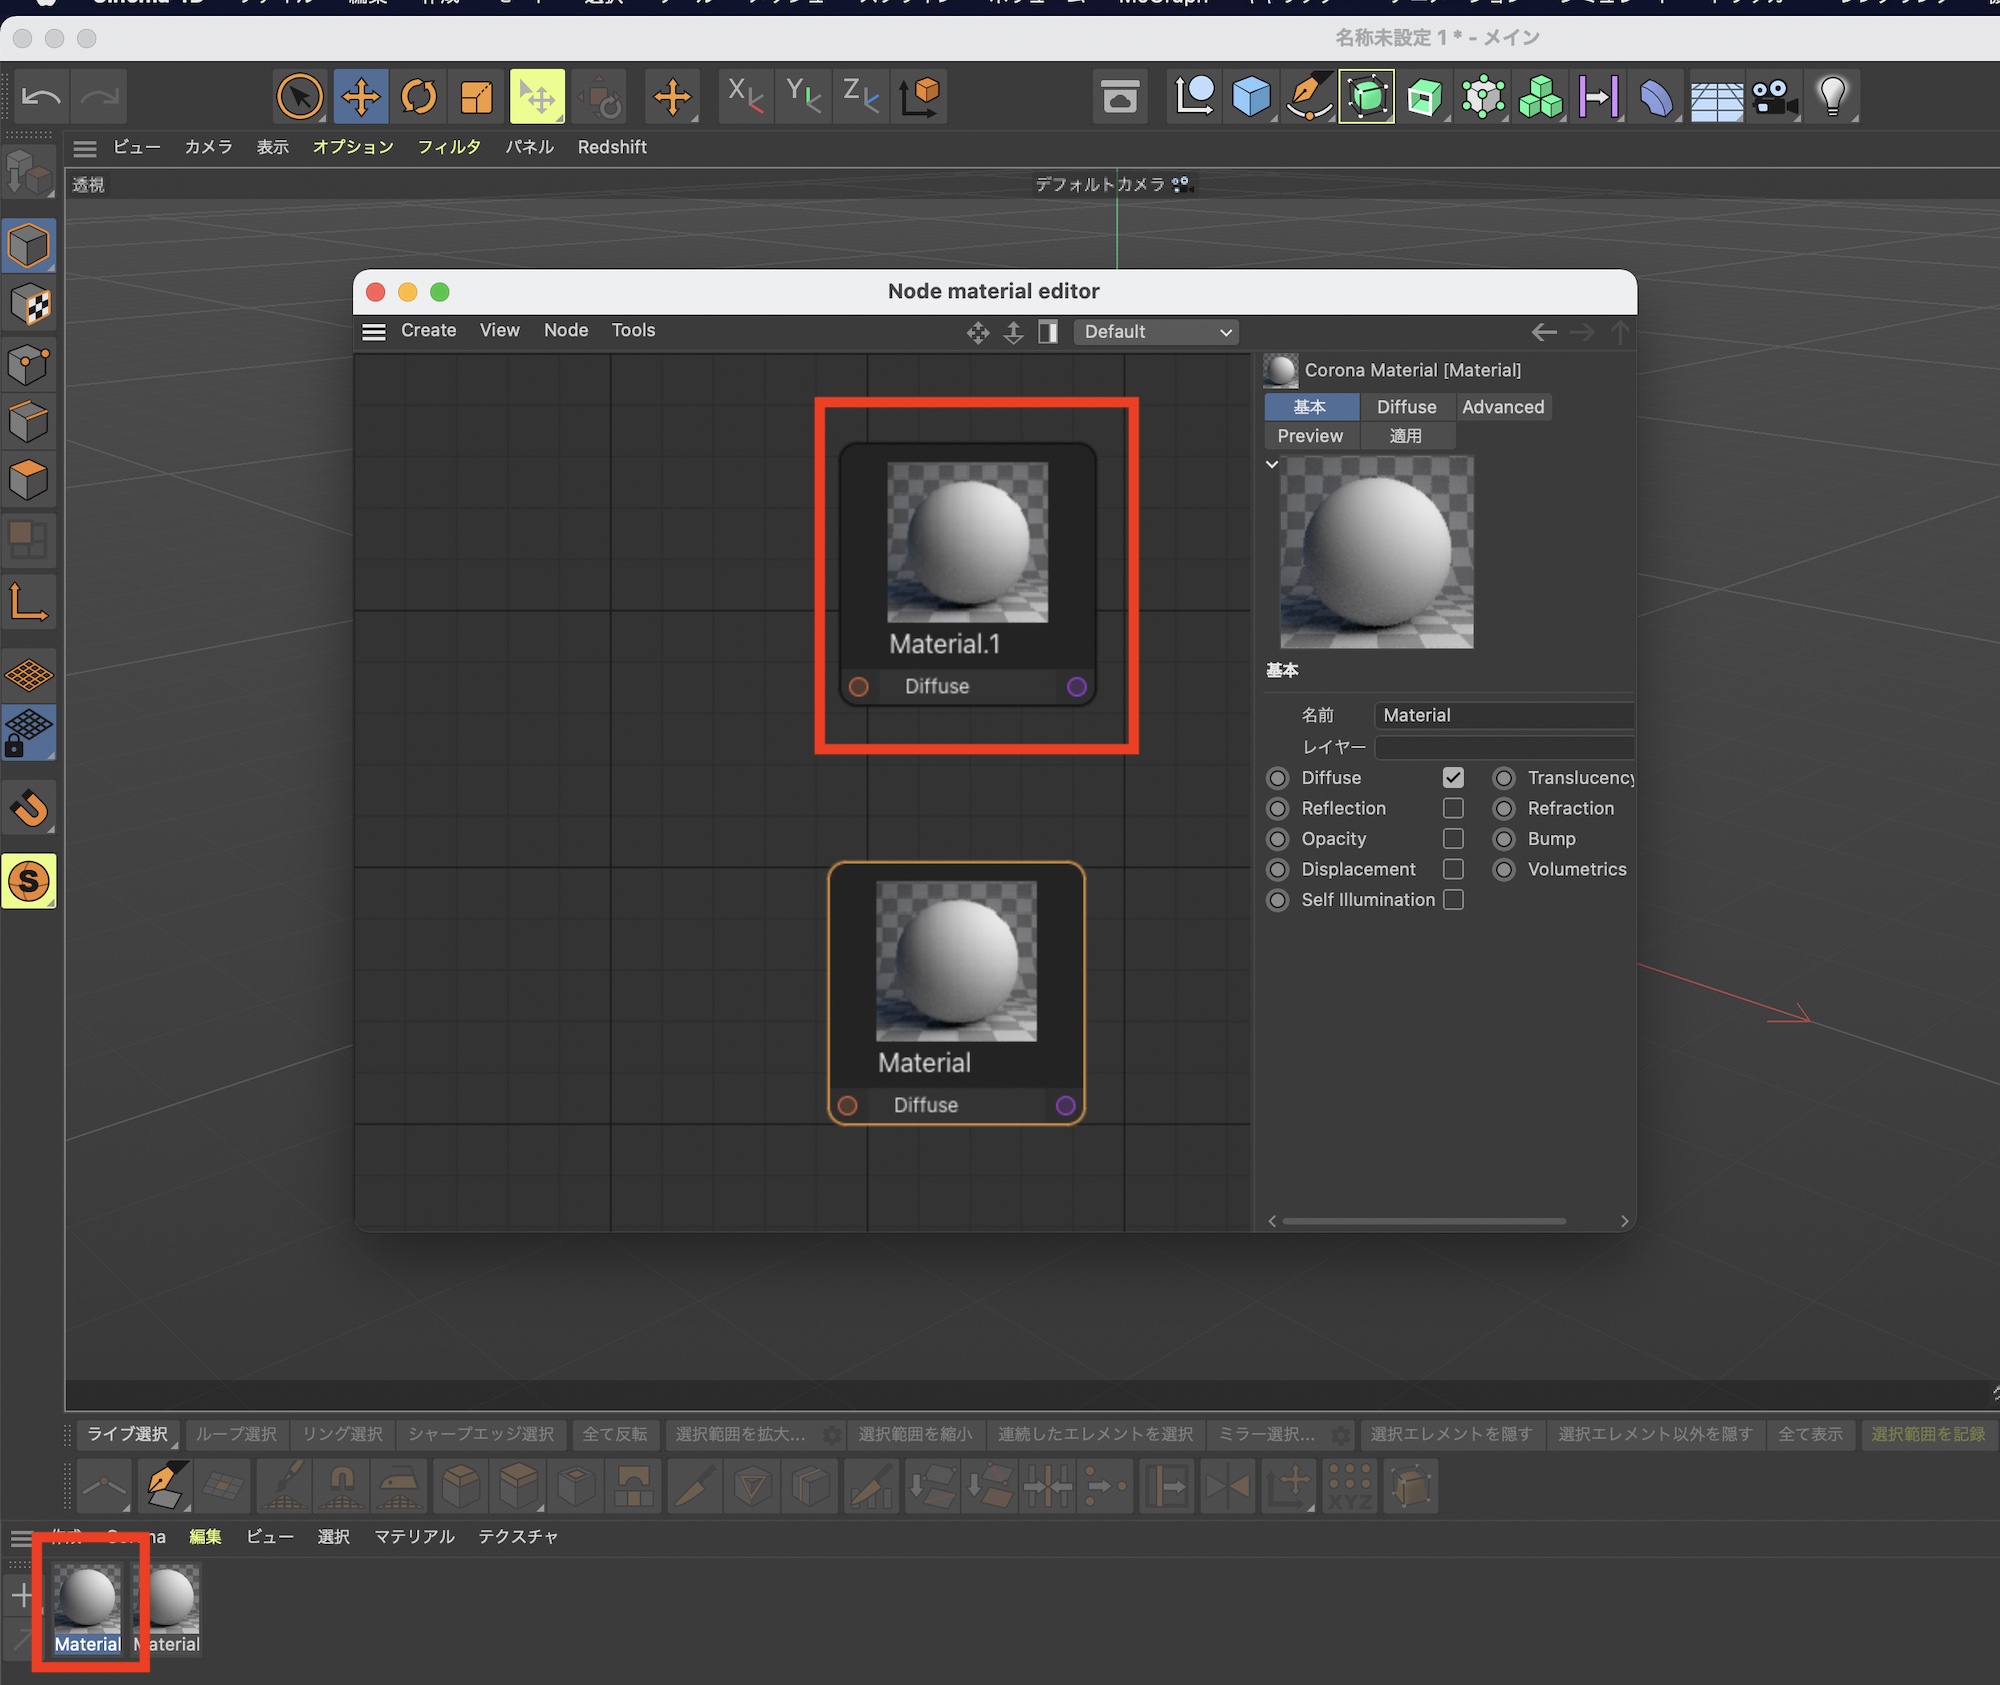The image size is (2000, 1685).
Task: Click the Undo arrow icon
Action: (41, 97)
